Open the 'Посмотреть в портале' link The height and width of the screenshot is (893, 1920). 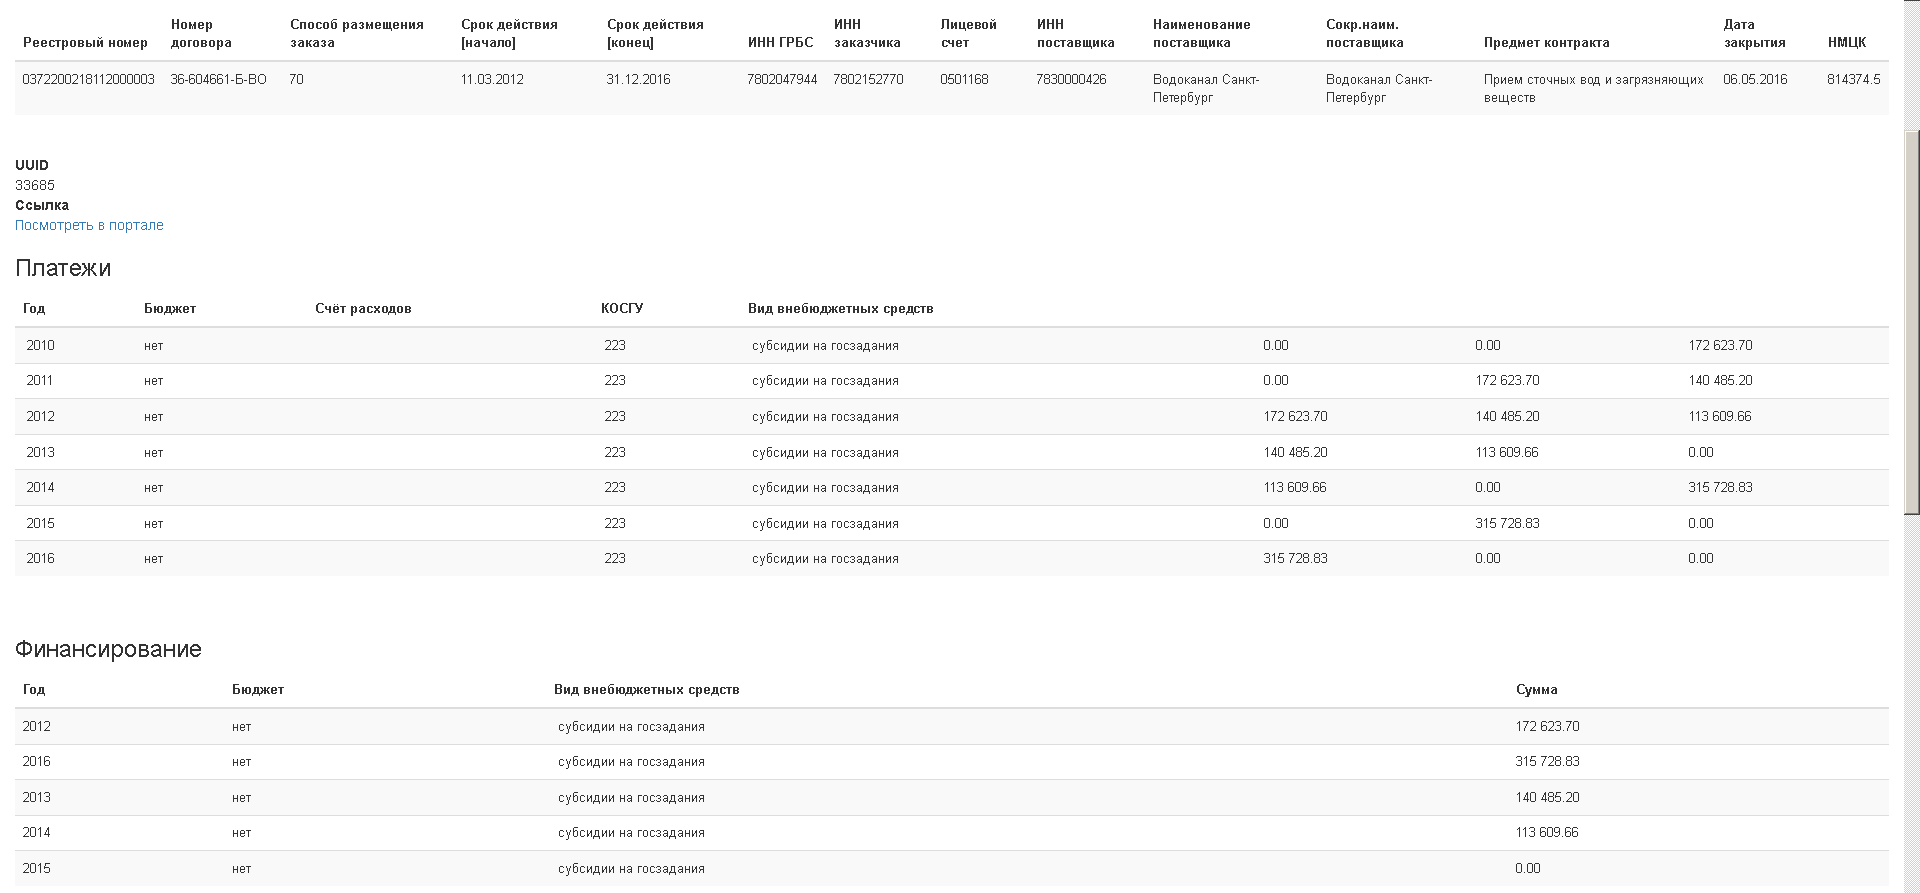[89, 225]
